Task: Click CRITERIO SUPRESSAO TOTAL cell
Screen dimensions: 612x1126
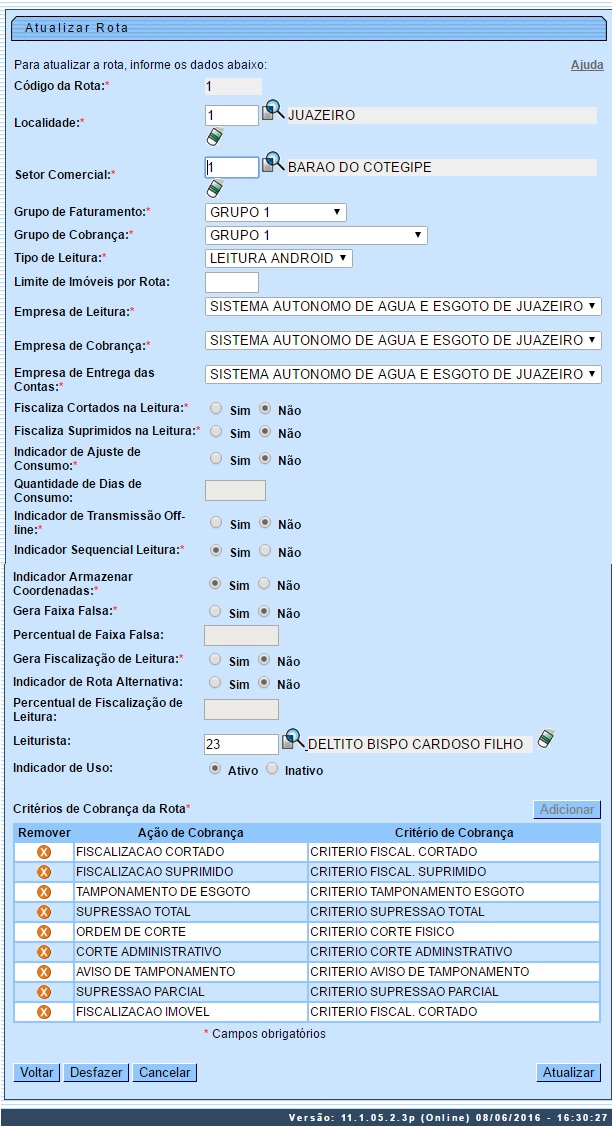Action: click(x=454, y=912)
